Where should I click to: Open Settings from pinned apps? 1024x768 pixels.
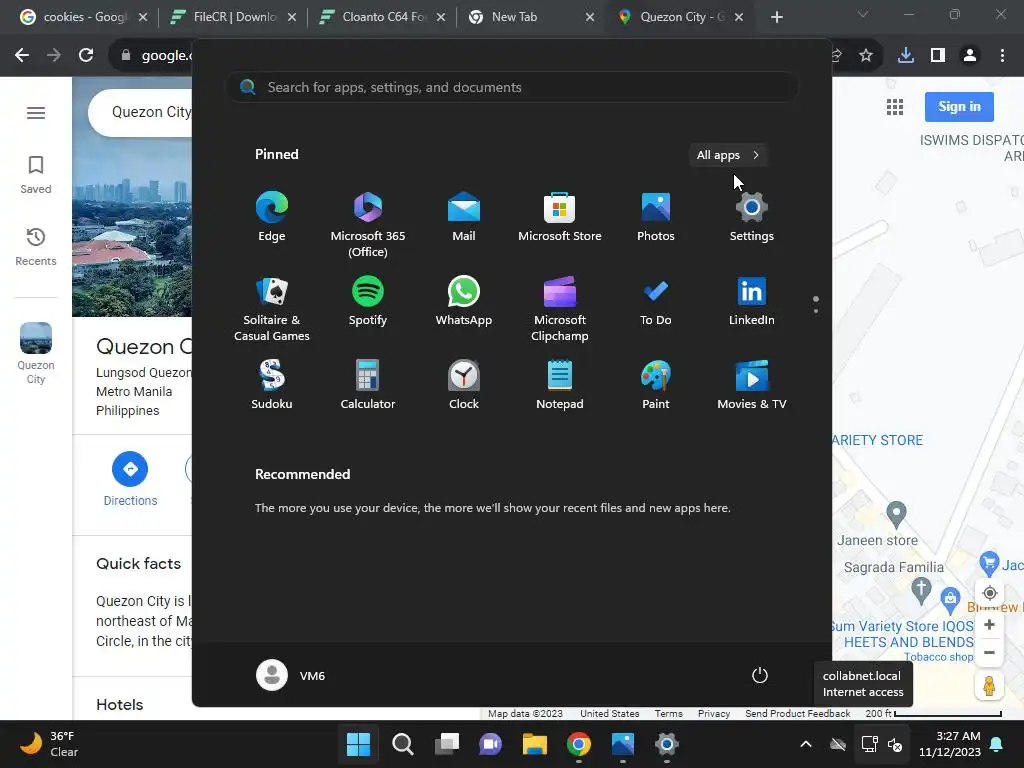point(752,217)
